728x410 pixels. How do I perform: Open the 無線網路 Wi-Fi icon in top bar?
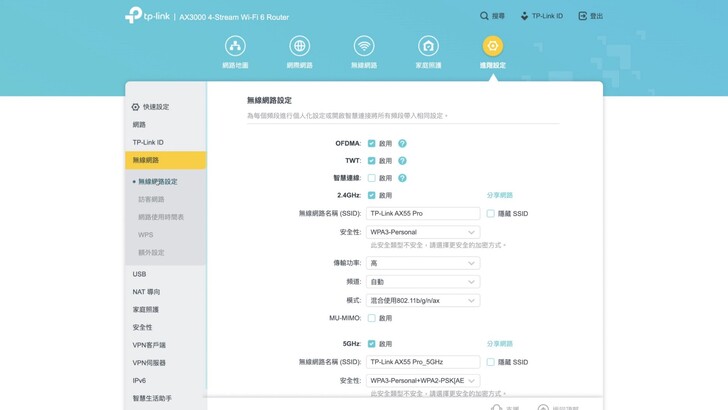pyautogui.click(x=364, y=46)
